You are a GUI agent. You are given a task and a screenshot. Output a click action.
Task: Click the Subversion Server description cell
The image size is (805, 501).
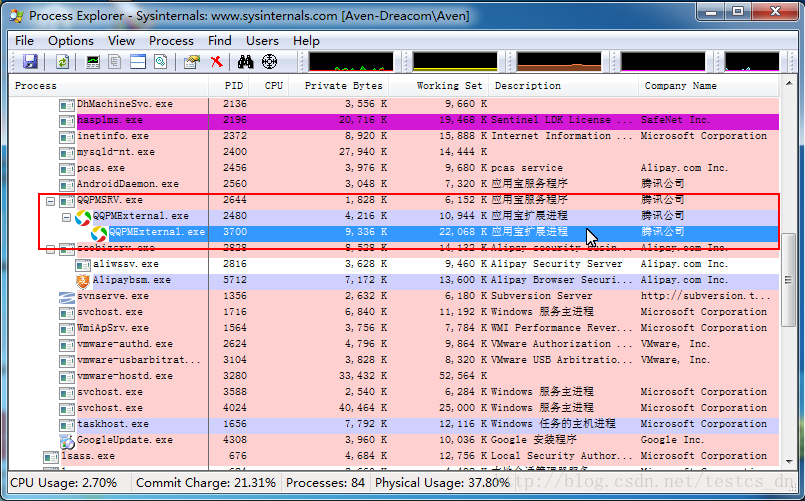542,296
